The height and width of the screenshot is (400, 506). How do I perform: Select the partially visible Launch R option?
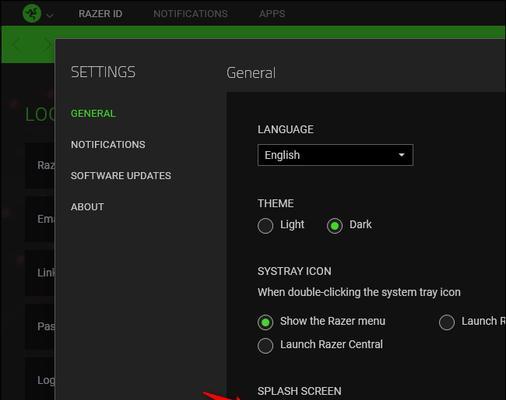pyautogui.click(x=447, y=322)
